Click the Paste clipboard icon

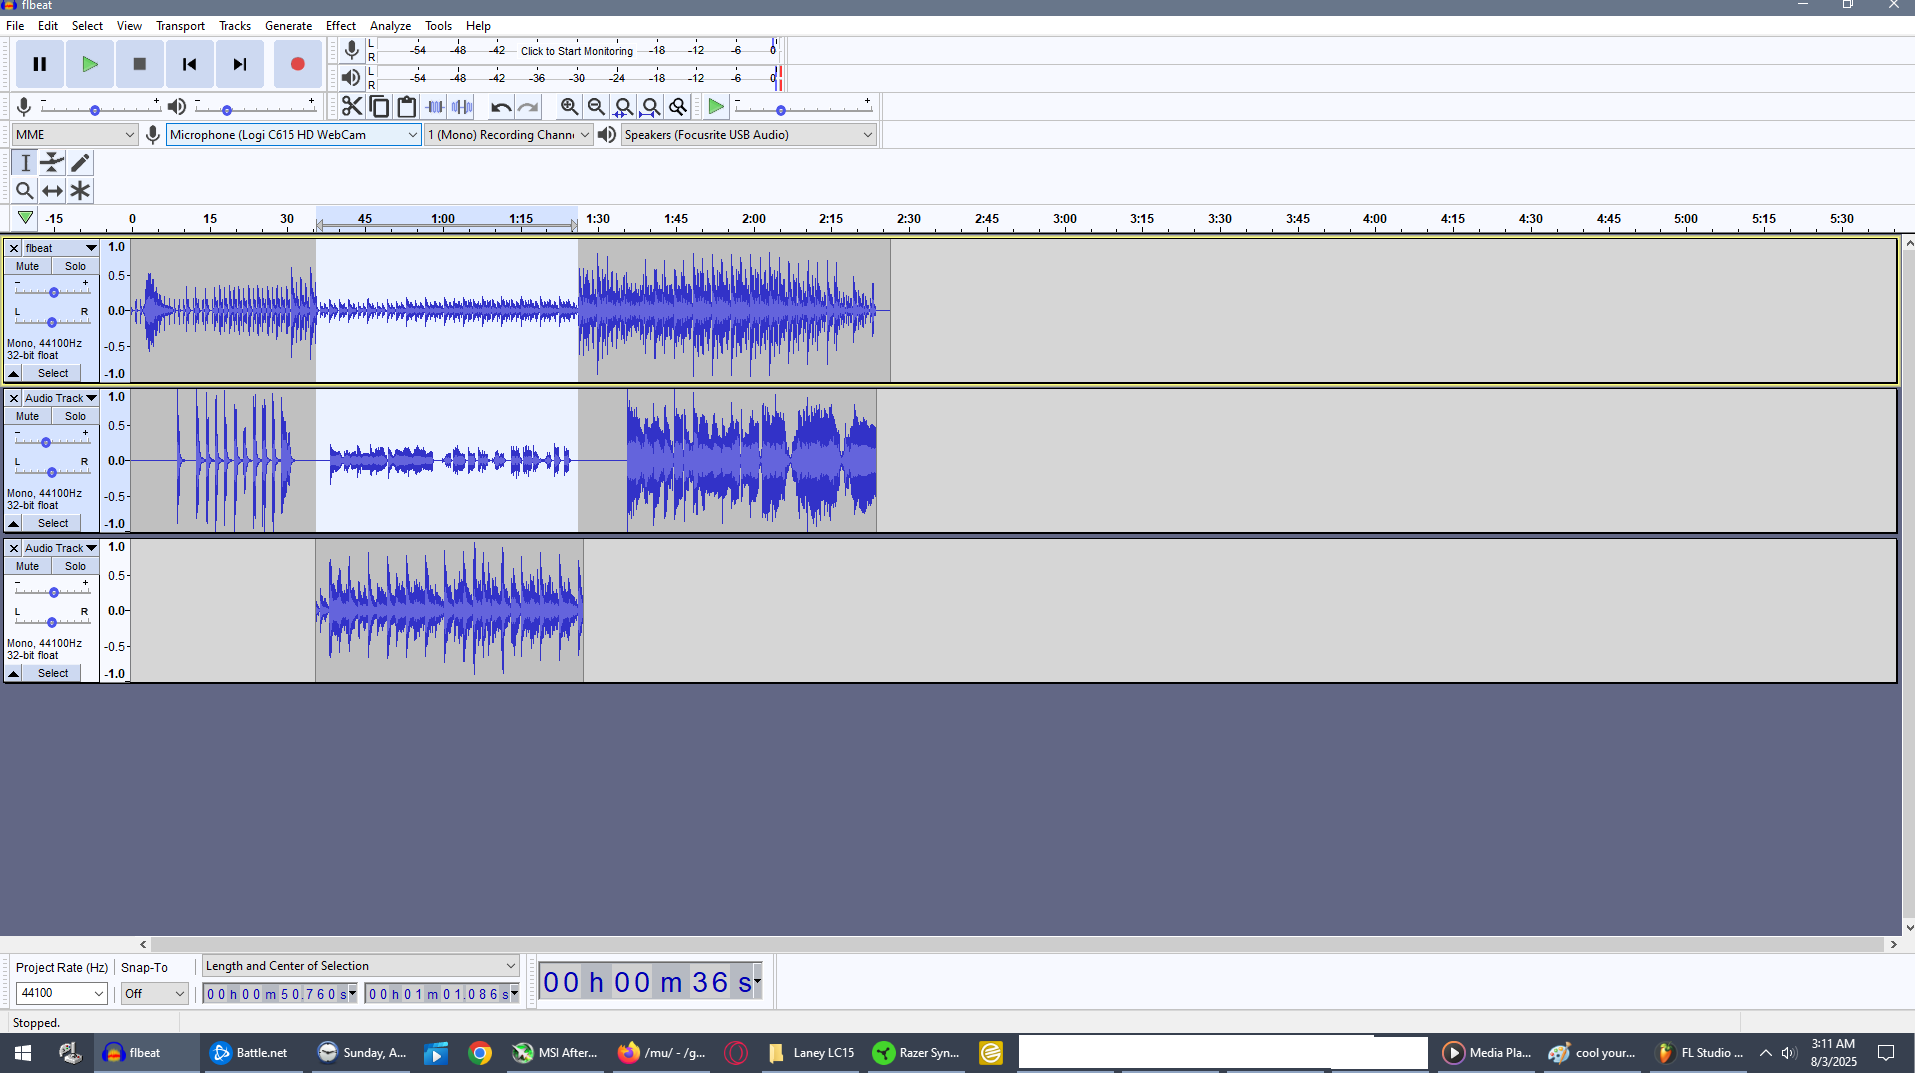[x=407, y=106]
